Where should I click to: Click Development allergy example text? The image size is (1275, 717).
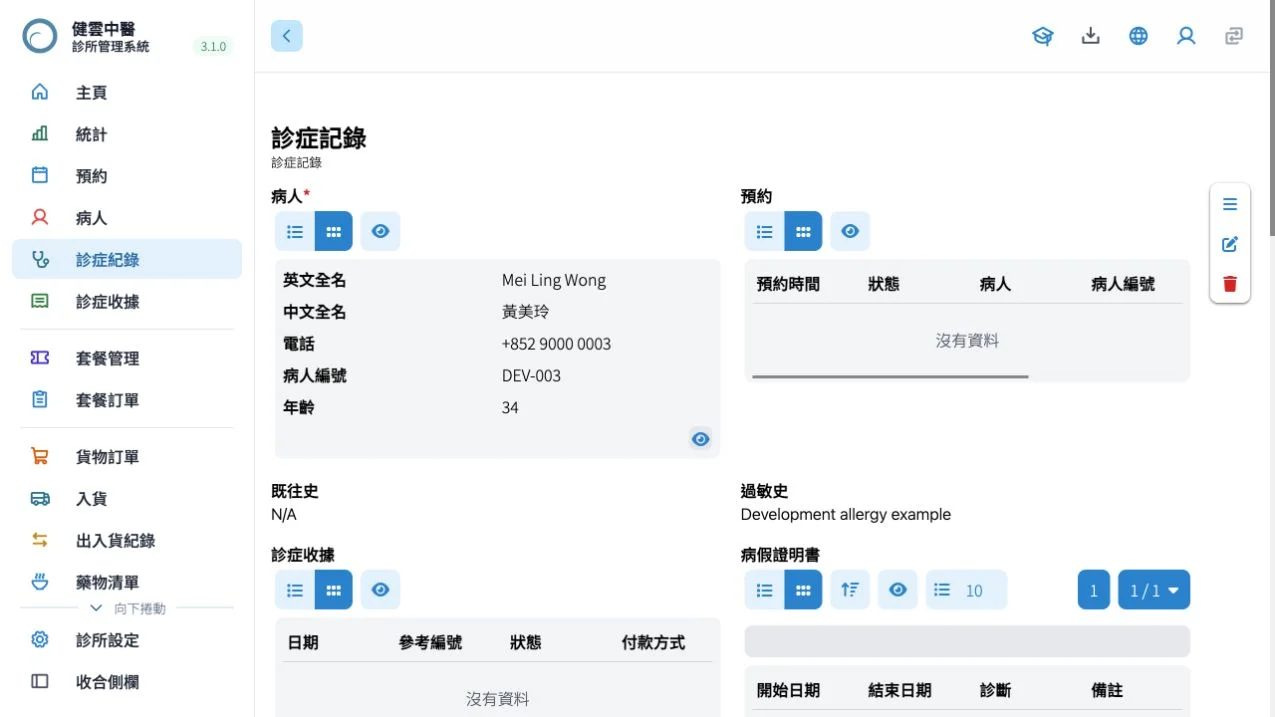point(846,515)
